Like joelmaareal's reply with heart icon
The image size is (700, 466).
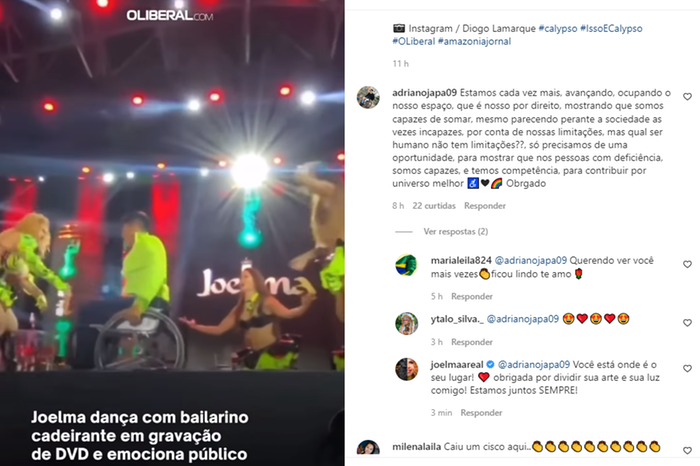[687, 369]
